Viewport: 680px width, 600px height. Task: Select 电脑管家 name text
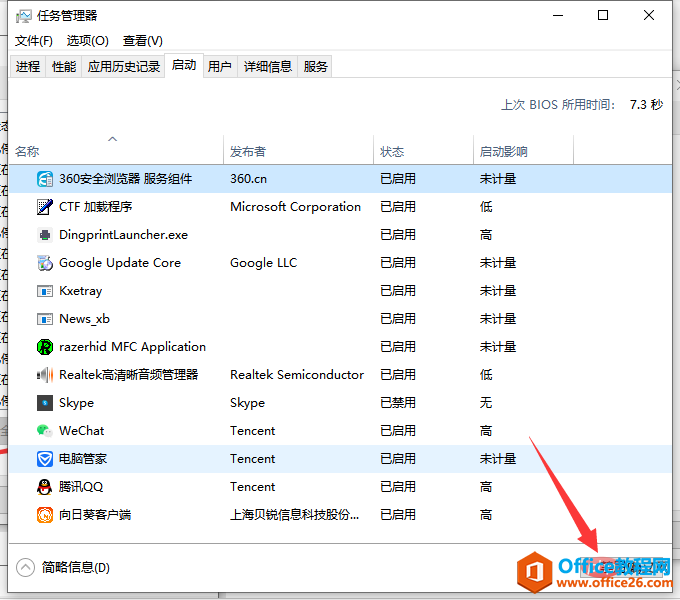(83, 459)
